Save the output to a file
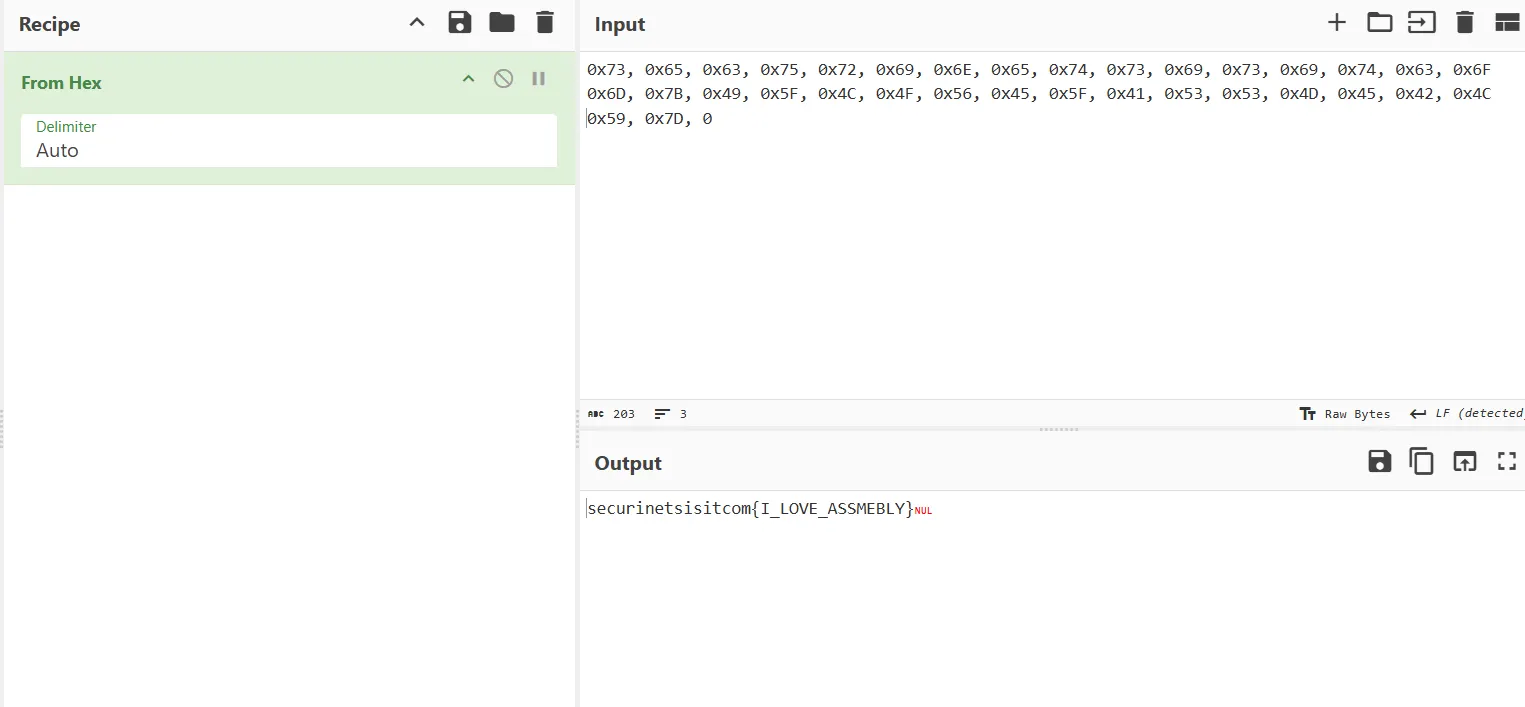 click(1379, 461)
